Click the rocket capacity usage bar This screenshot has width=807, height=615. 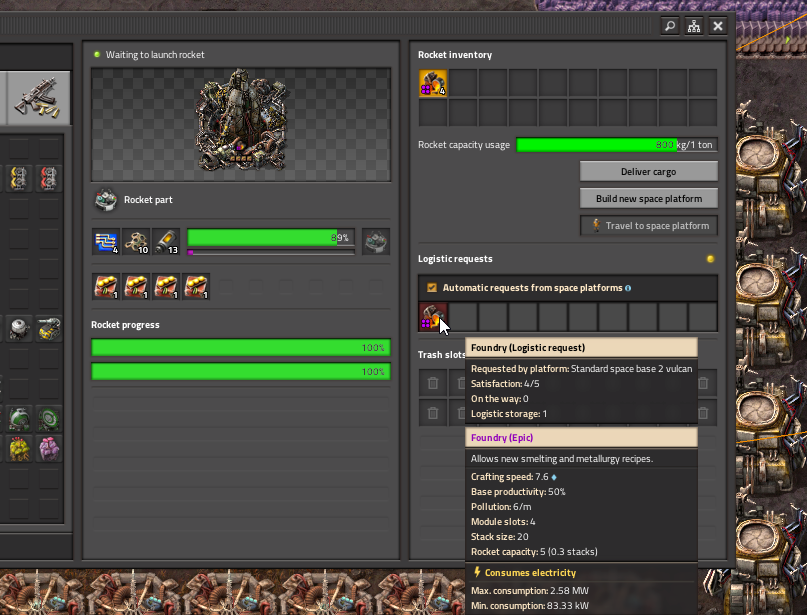tap(617, 145)
